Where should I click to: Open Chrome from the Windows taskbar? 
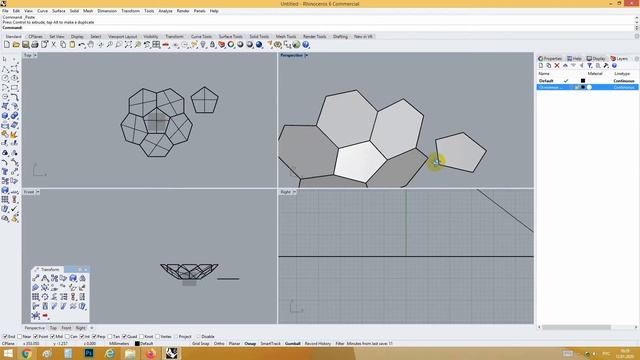click(x=27, y=353)
